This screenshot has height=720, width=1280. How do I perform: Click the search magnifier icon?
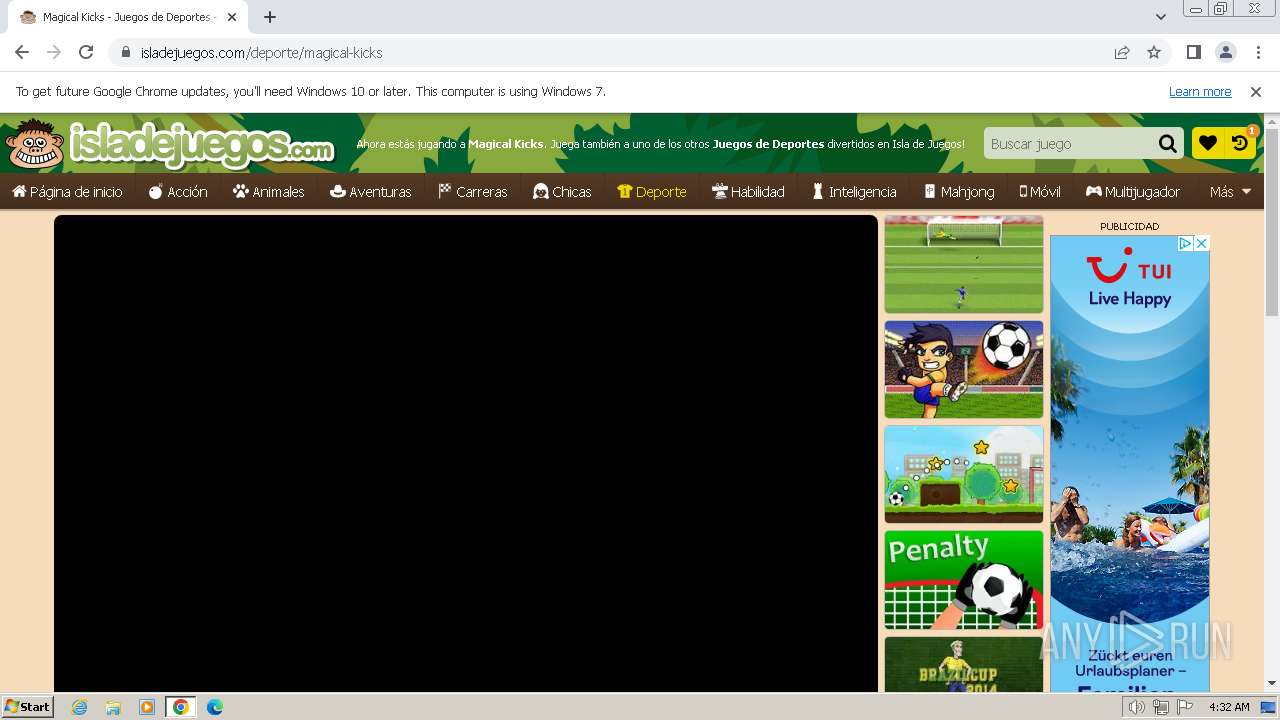[1167, 143]
